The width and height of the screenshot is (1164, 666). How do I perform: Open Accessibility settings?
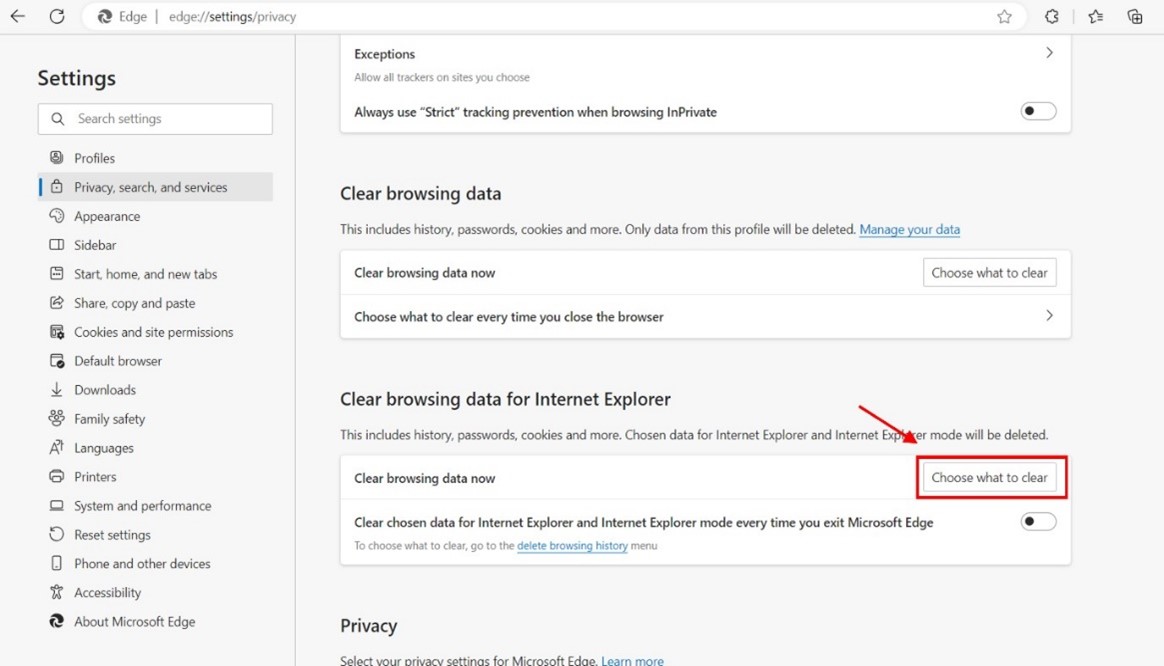pyautogui.click(x=108, y=592)
